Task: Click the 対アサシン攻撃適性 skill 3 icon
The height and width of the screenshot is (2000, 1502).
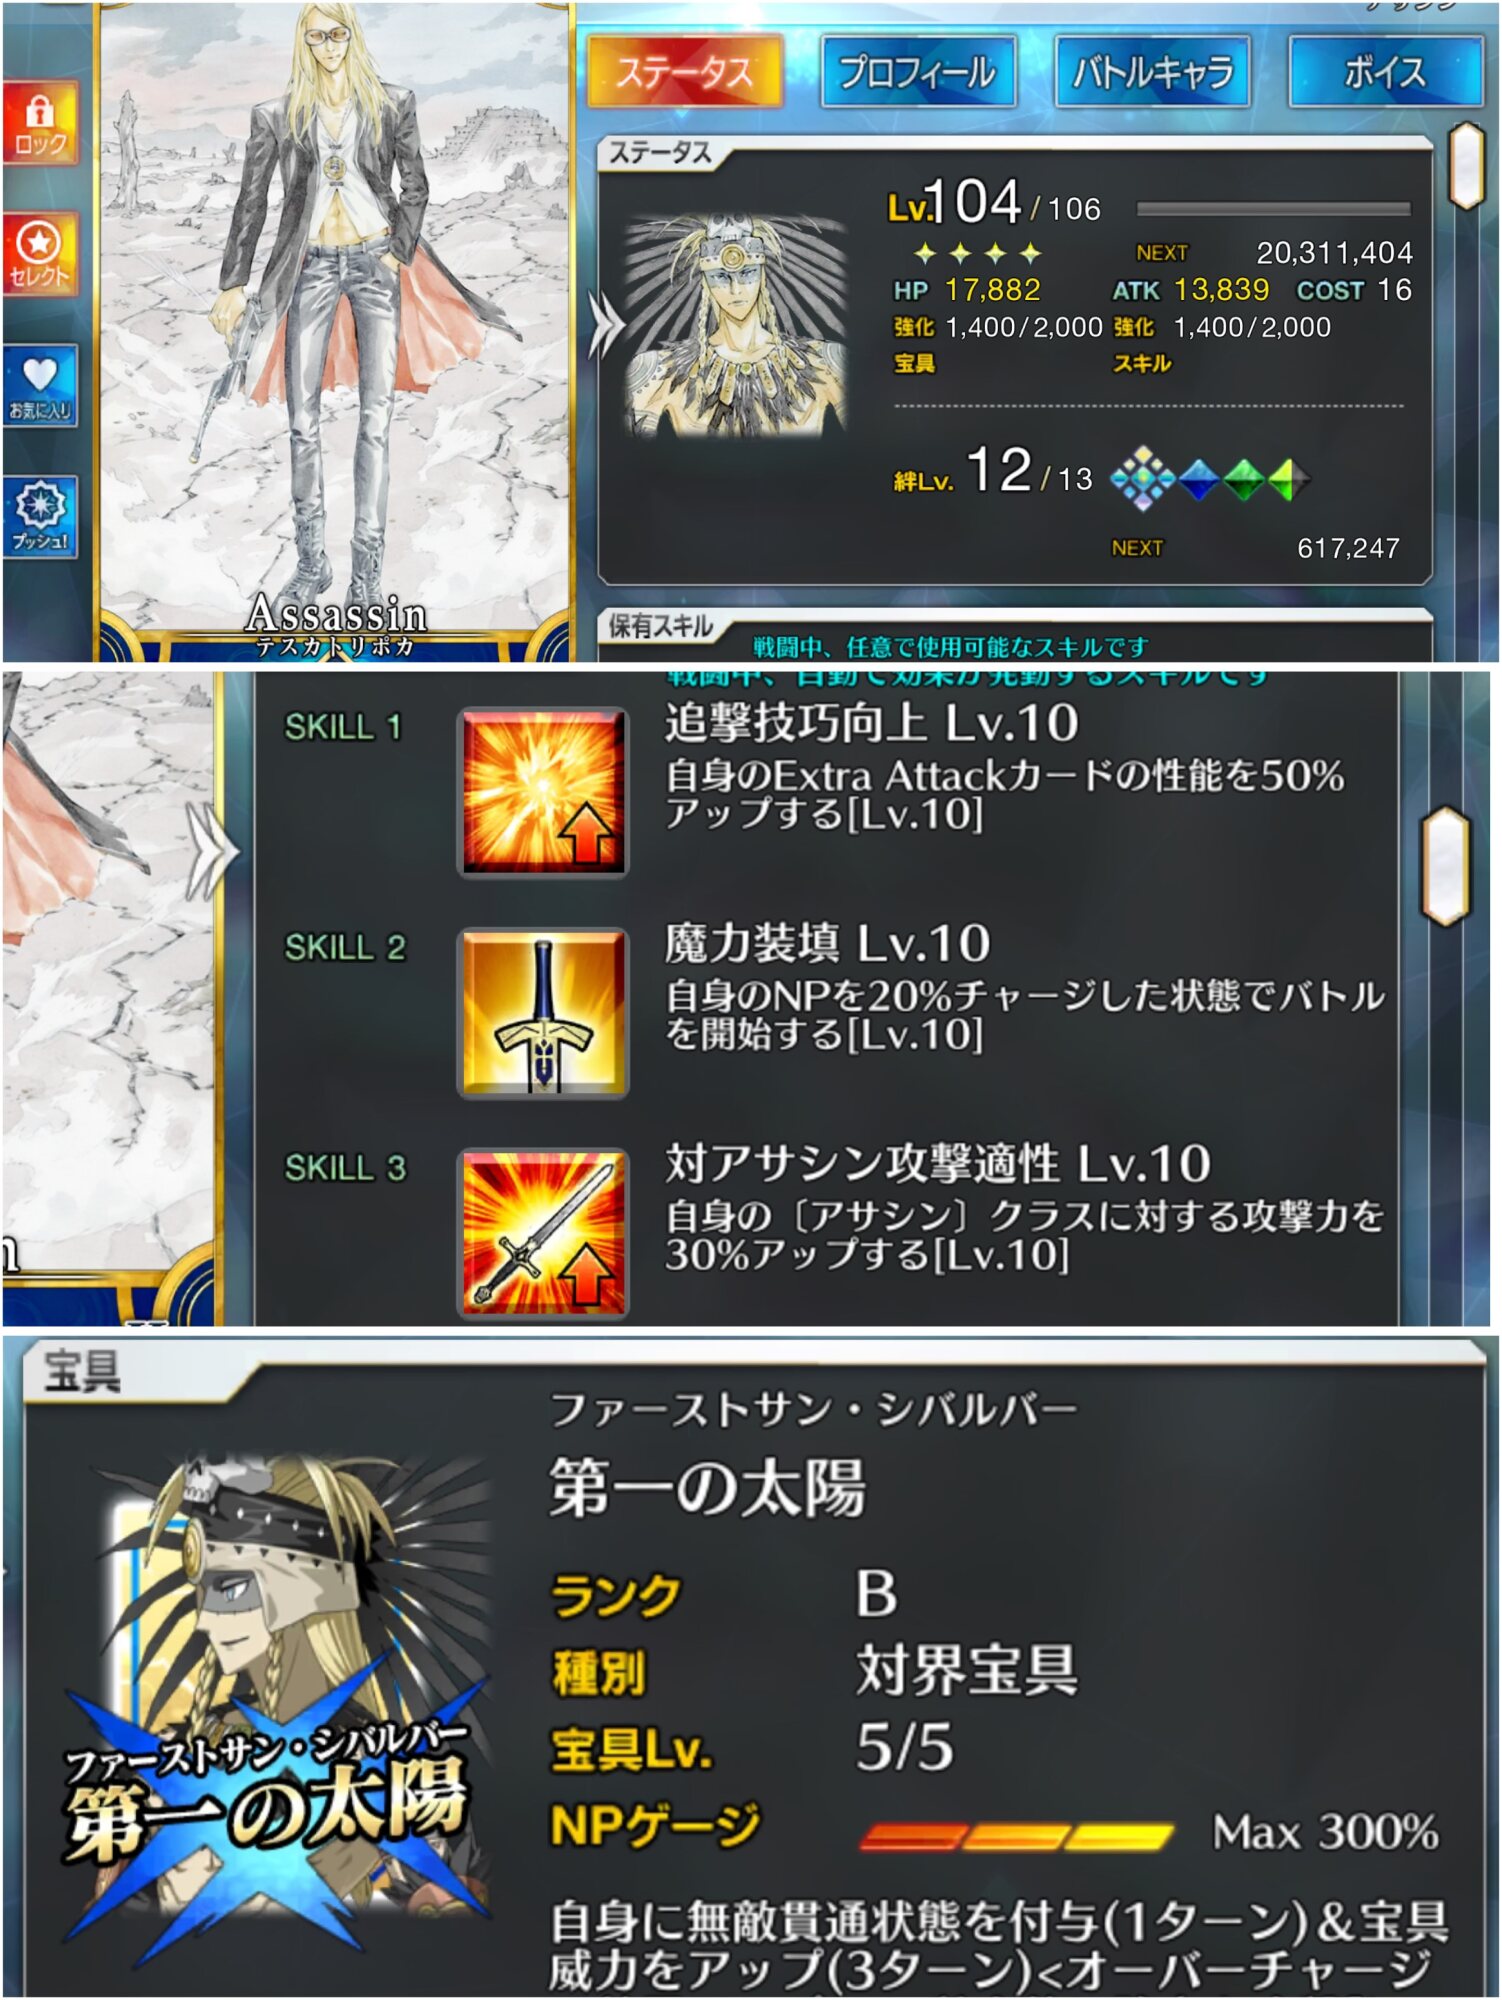Action: [543, 1232]
